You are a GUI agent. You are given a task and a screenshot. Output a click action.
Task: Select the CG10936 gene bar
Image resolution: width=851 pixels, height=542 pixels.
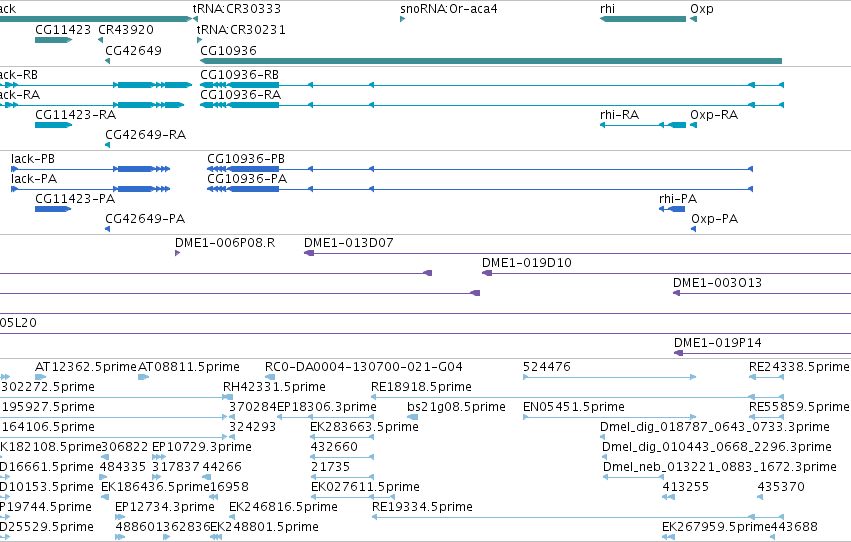pyautogui.click(x=491, y=61)
